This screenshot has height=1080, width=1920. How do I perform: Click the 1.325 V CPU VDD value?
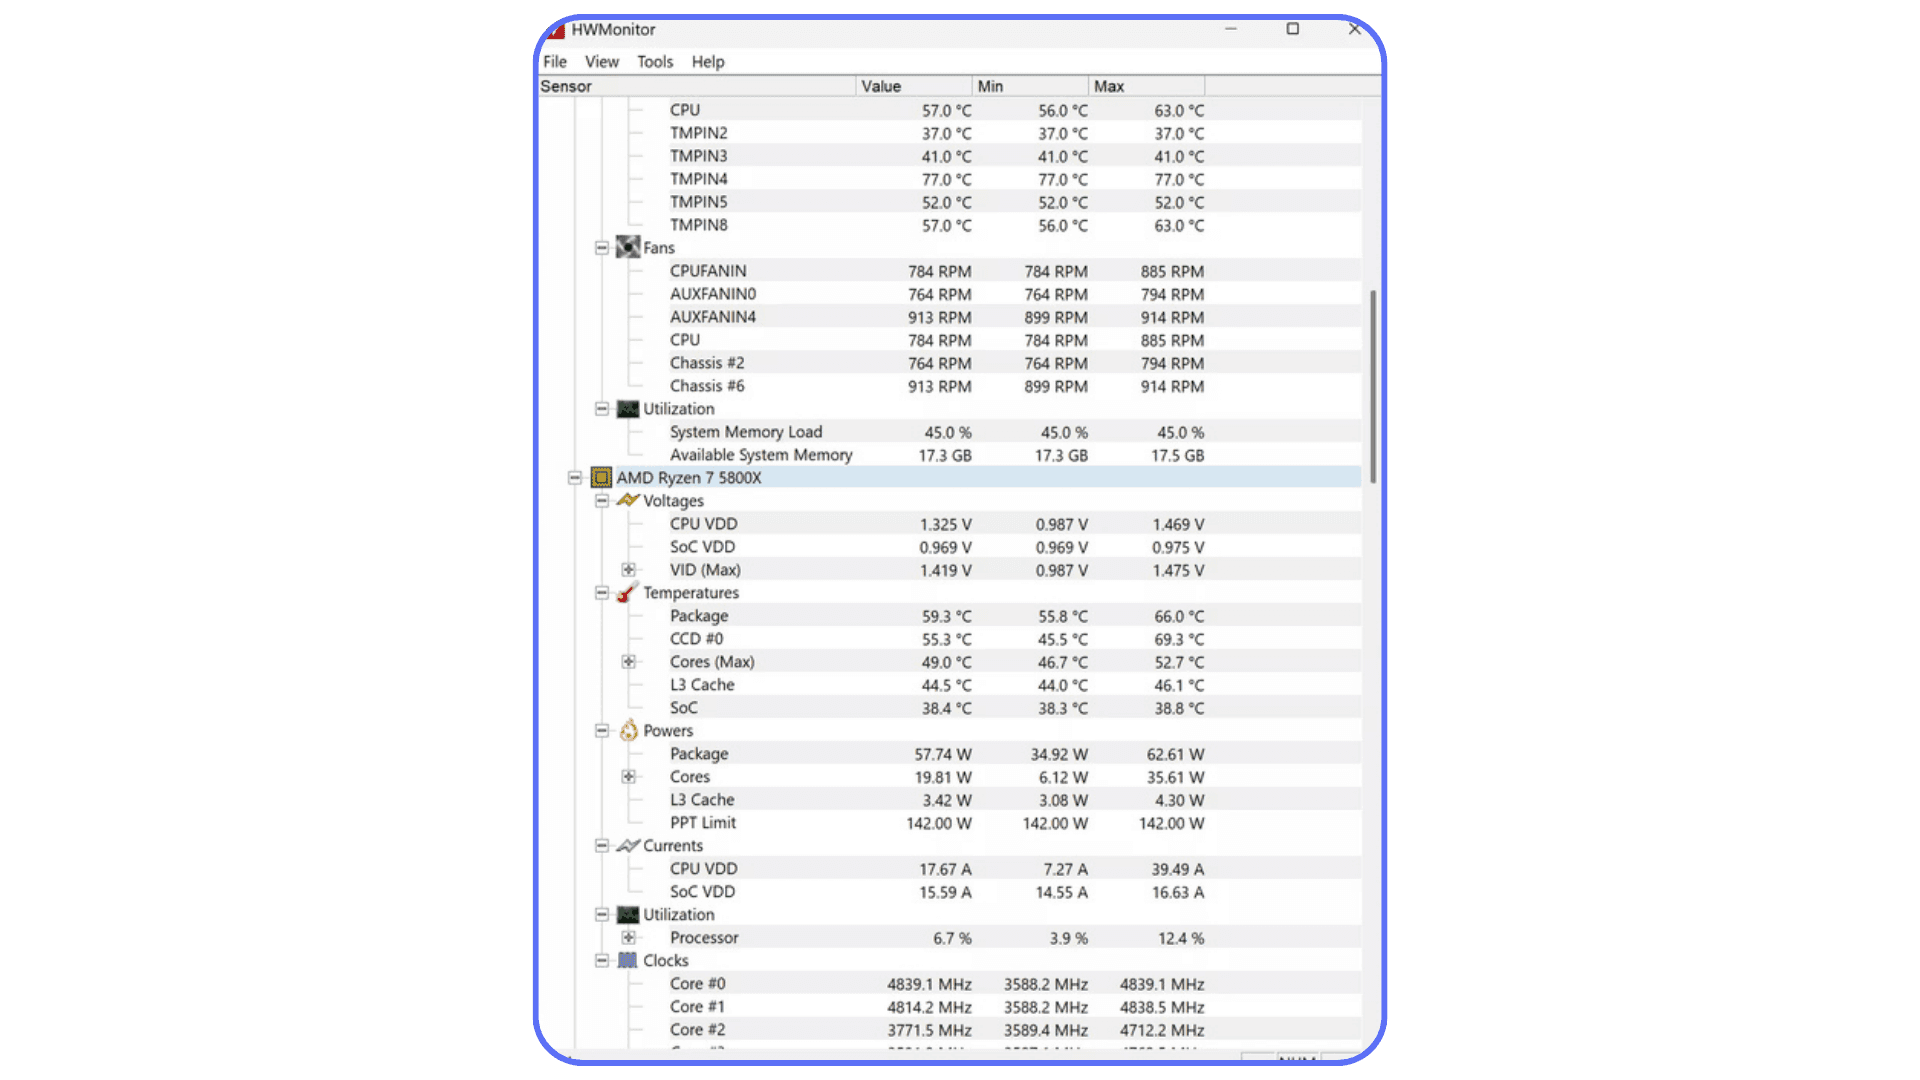point(946,525)
